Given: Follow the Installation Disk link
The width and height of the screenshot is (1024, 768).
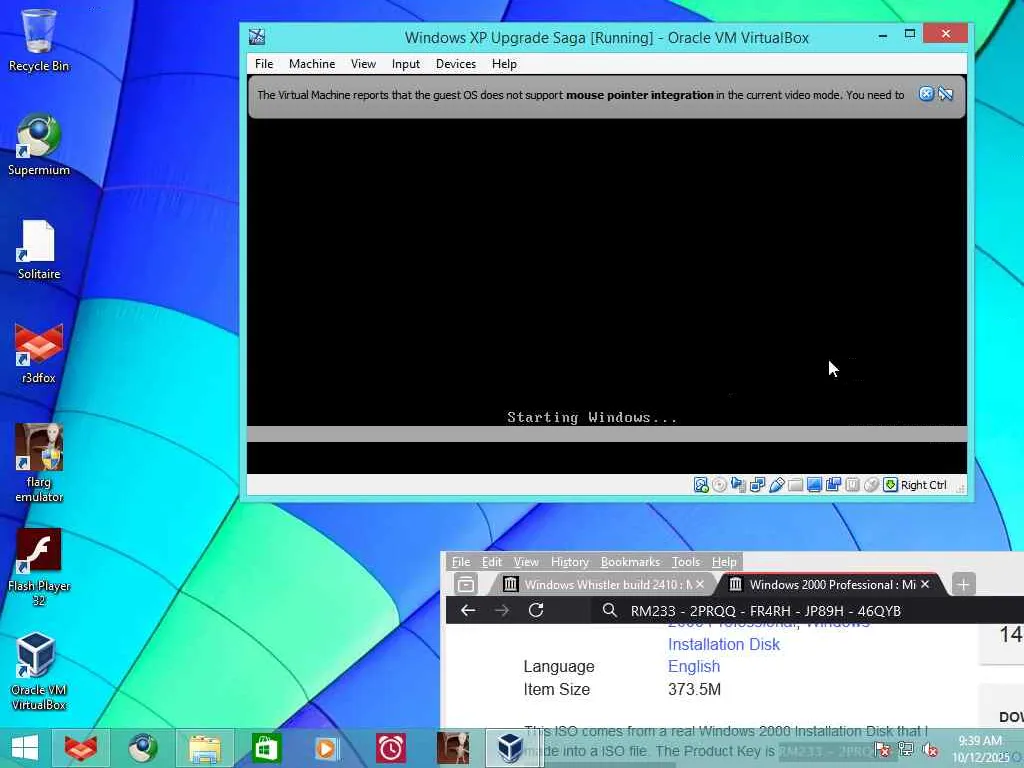Looking at the screenshot, I should click(x=724, y=645).
